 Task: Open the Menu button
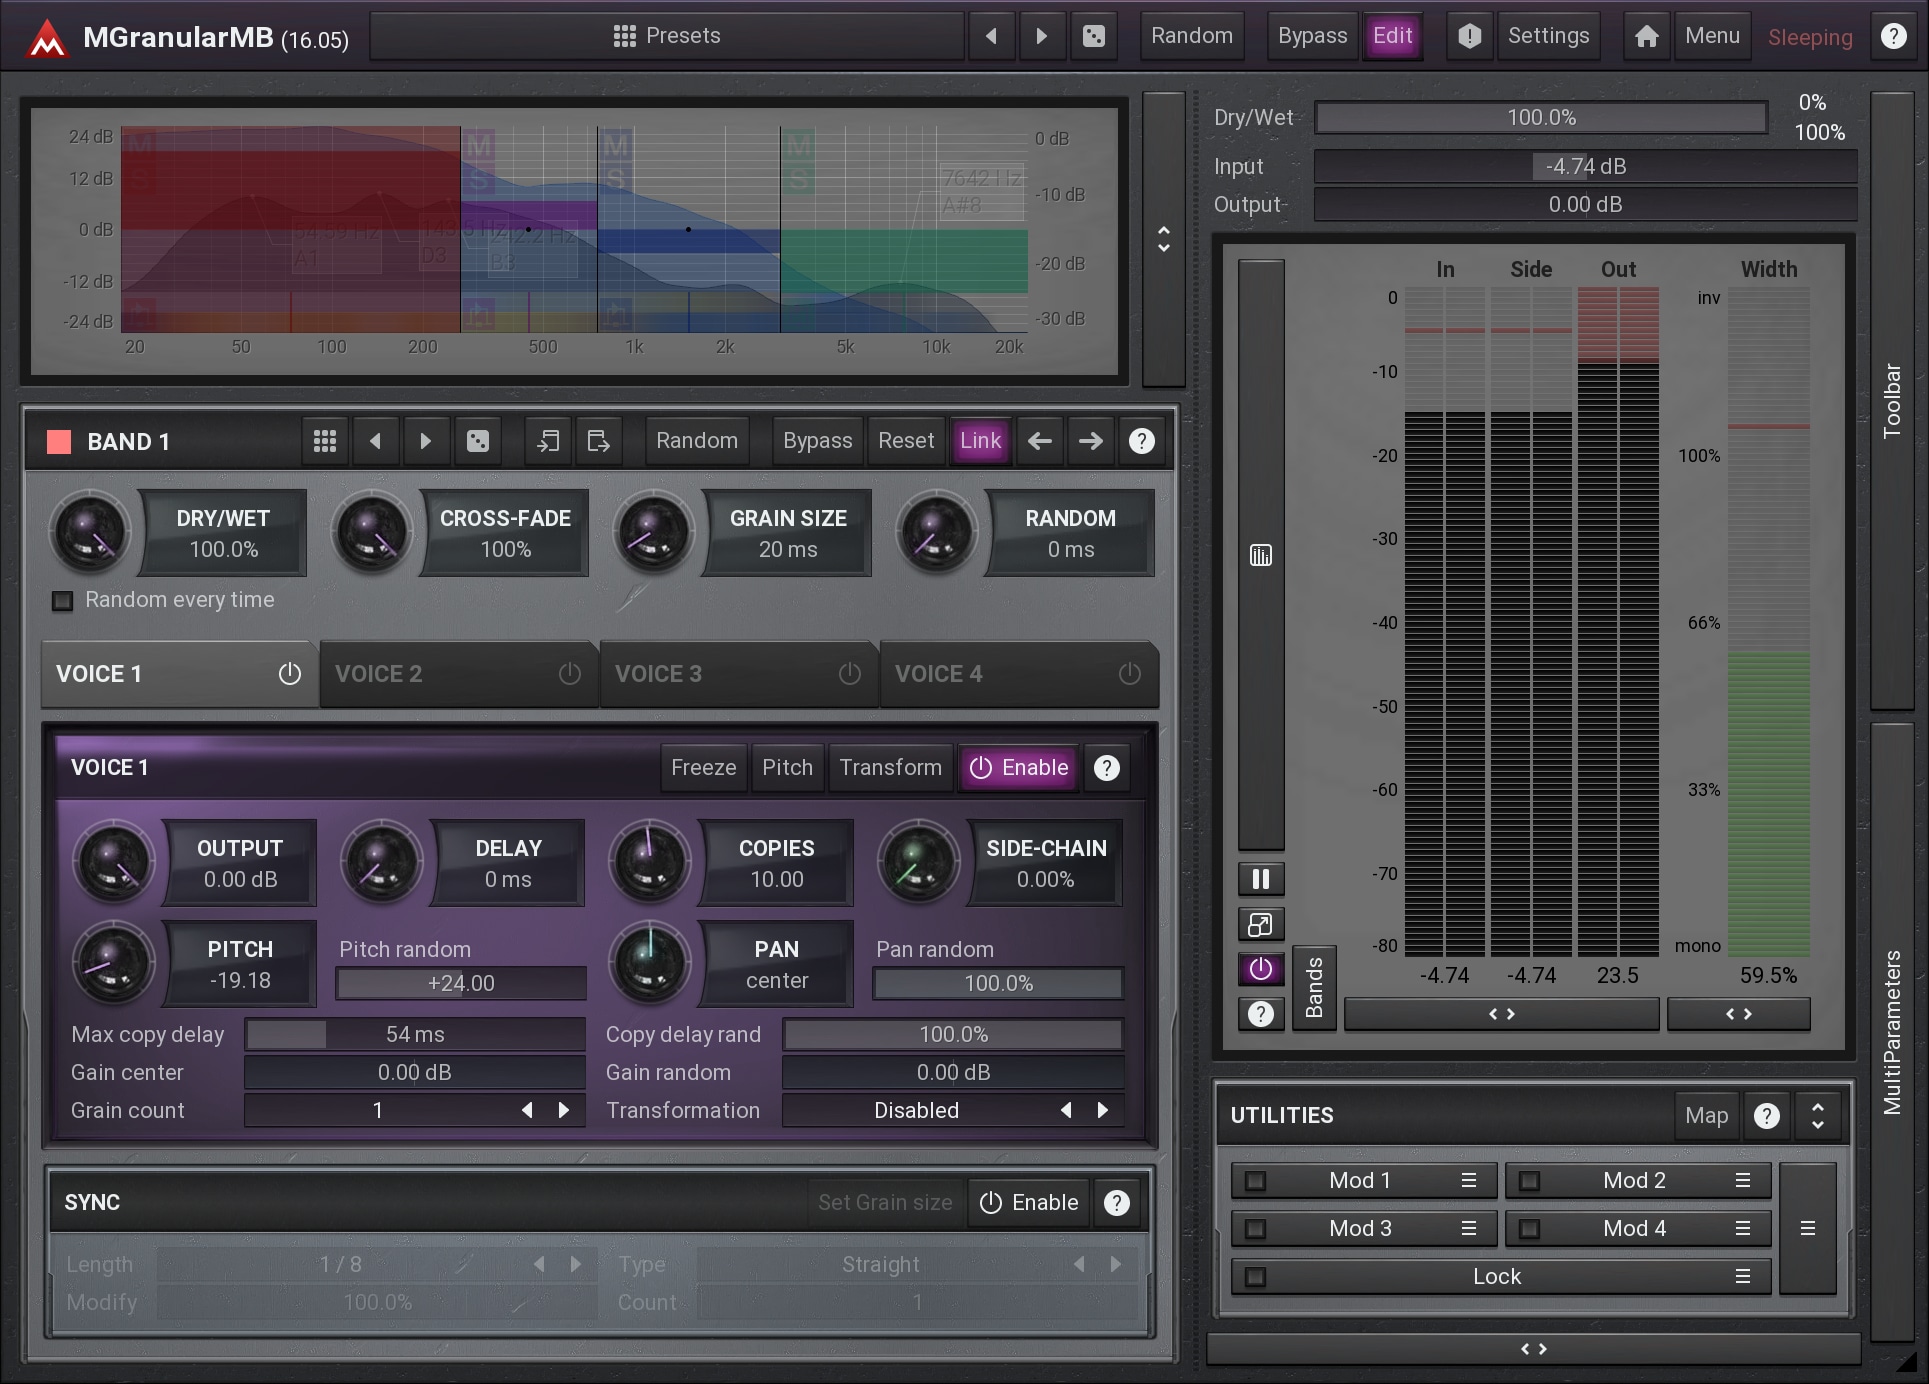(1712, 36)
